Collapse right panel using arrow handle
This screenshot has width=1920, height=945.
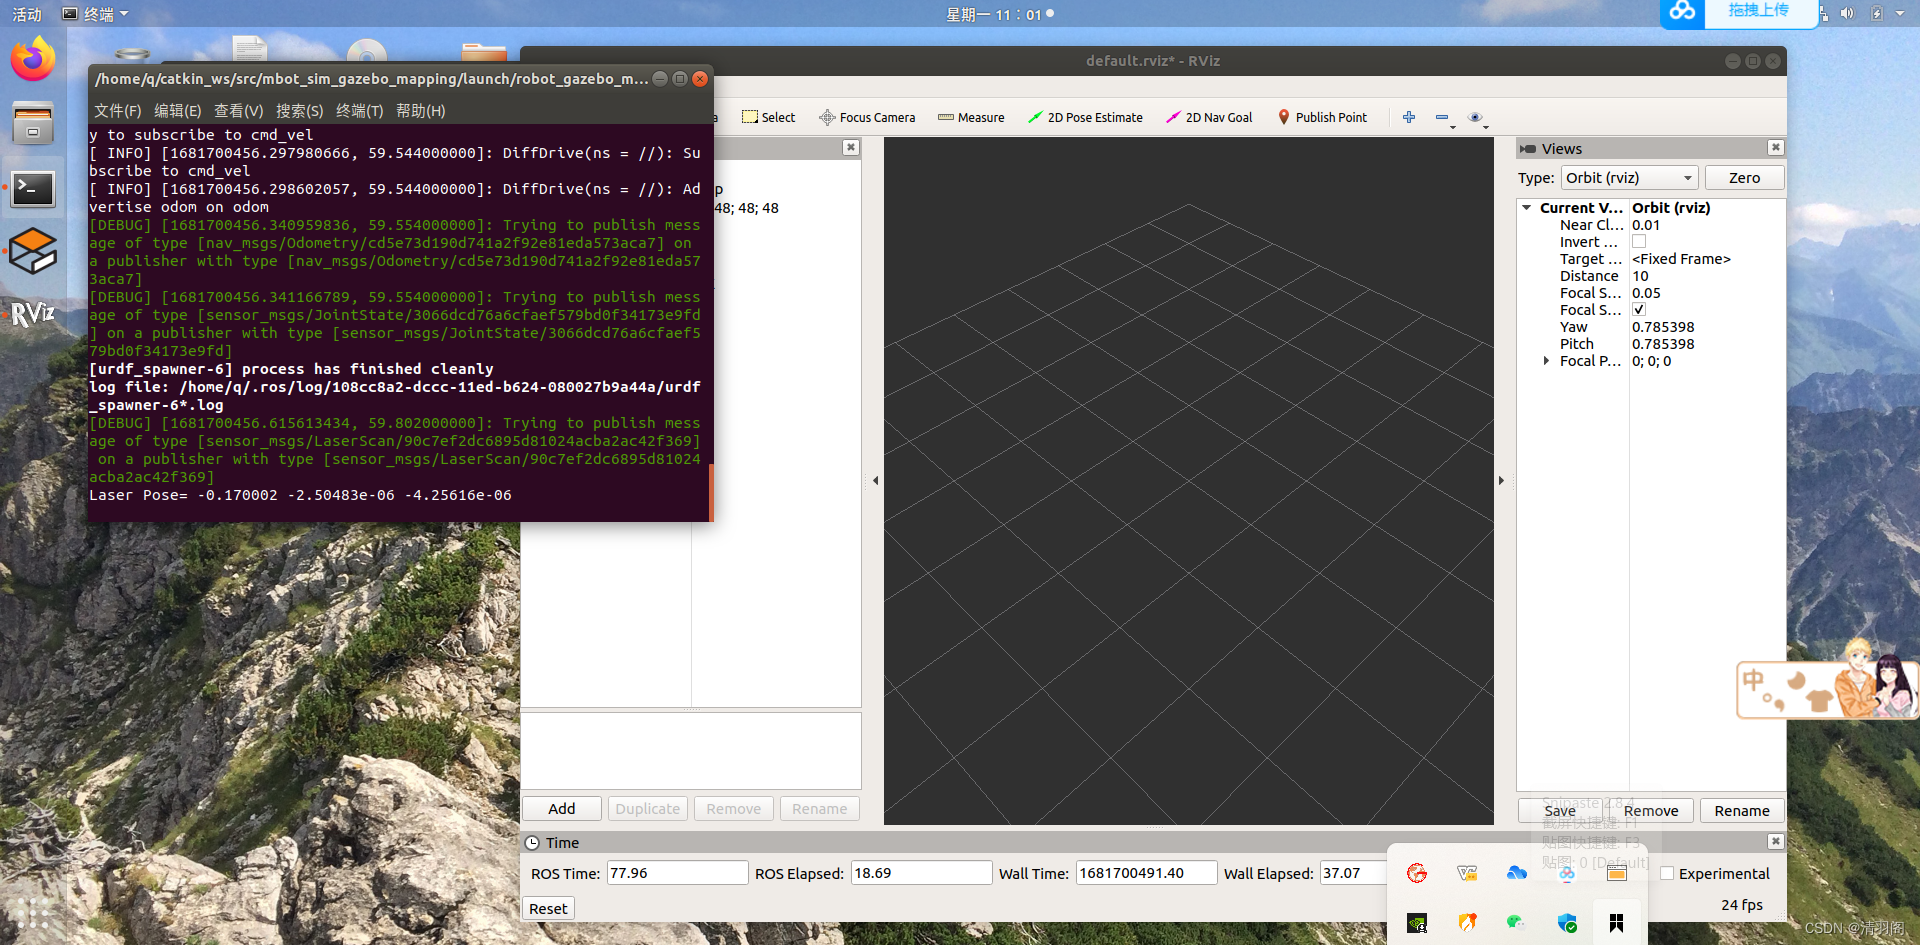(x=1501, y=481)
